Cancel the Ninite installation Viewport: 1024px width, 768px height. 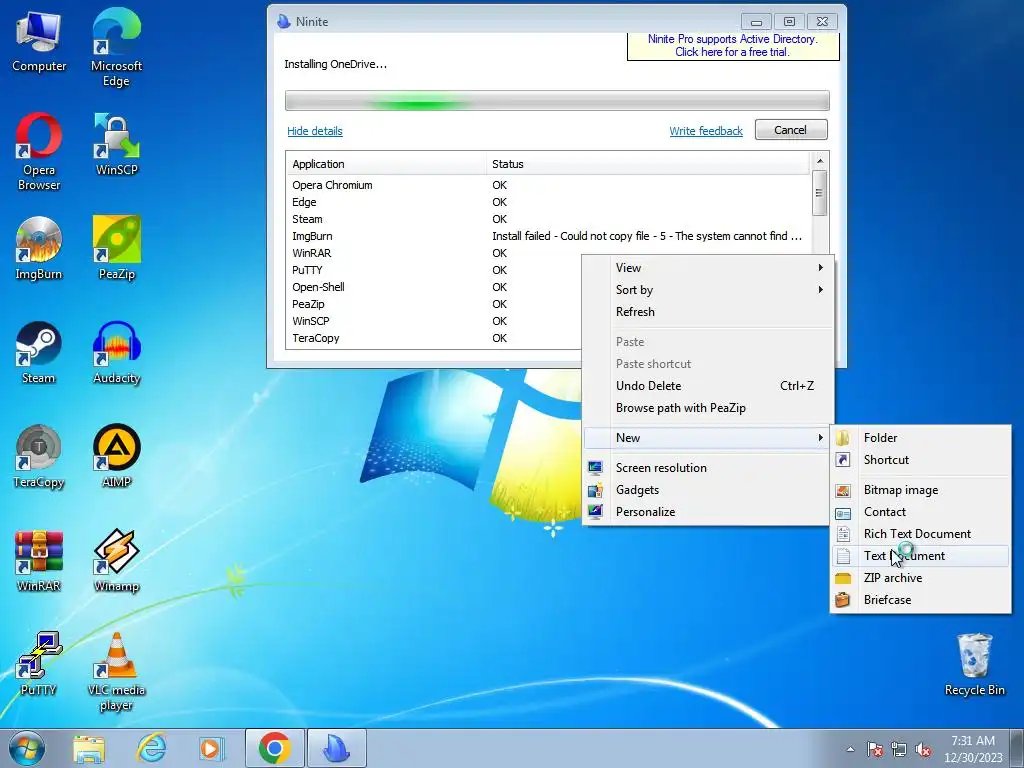click(791, 130)
